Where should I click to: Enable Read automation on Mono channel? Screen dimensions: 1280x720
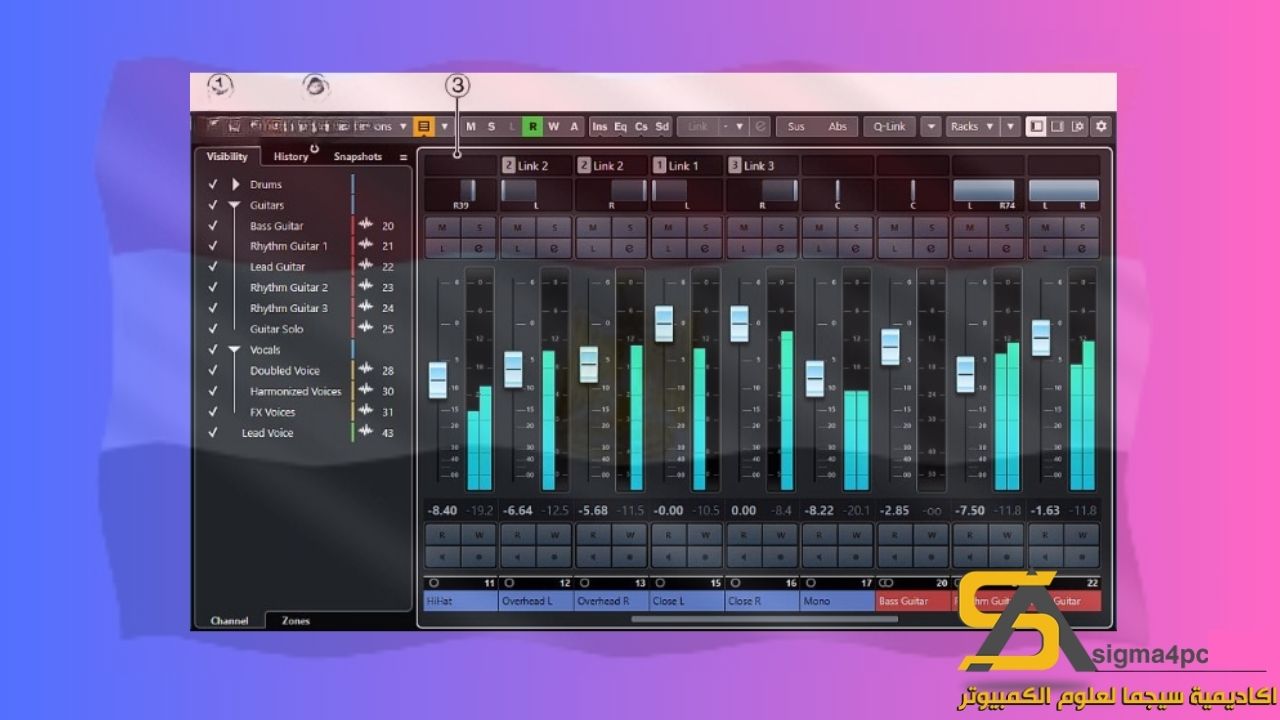point(819,534)
